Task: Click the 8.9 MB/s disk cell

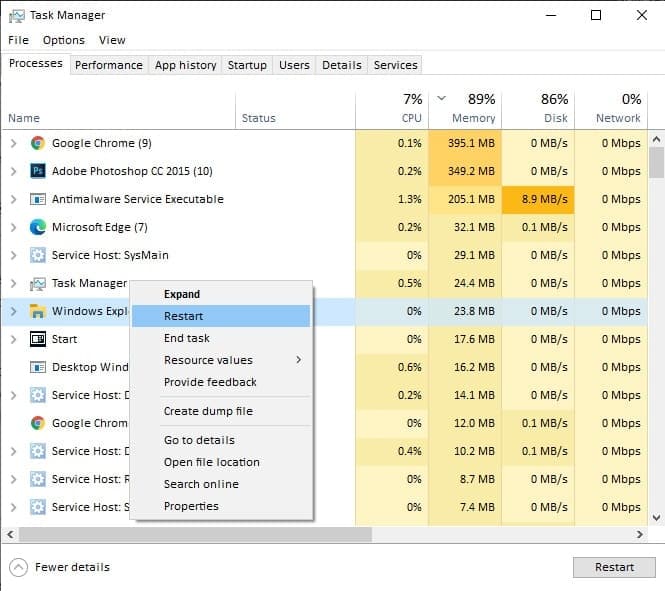Action: (538, 199)
